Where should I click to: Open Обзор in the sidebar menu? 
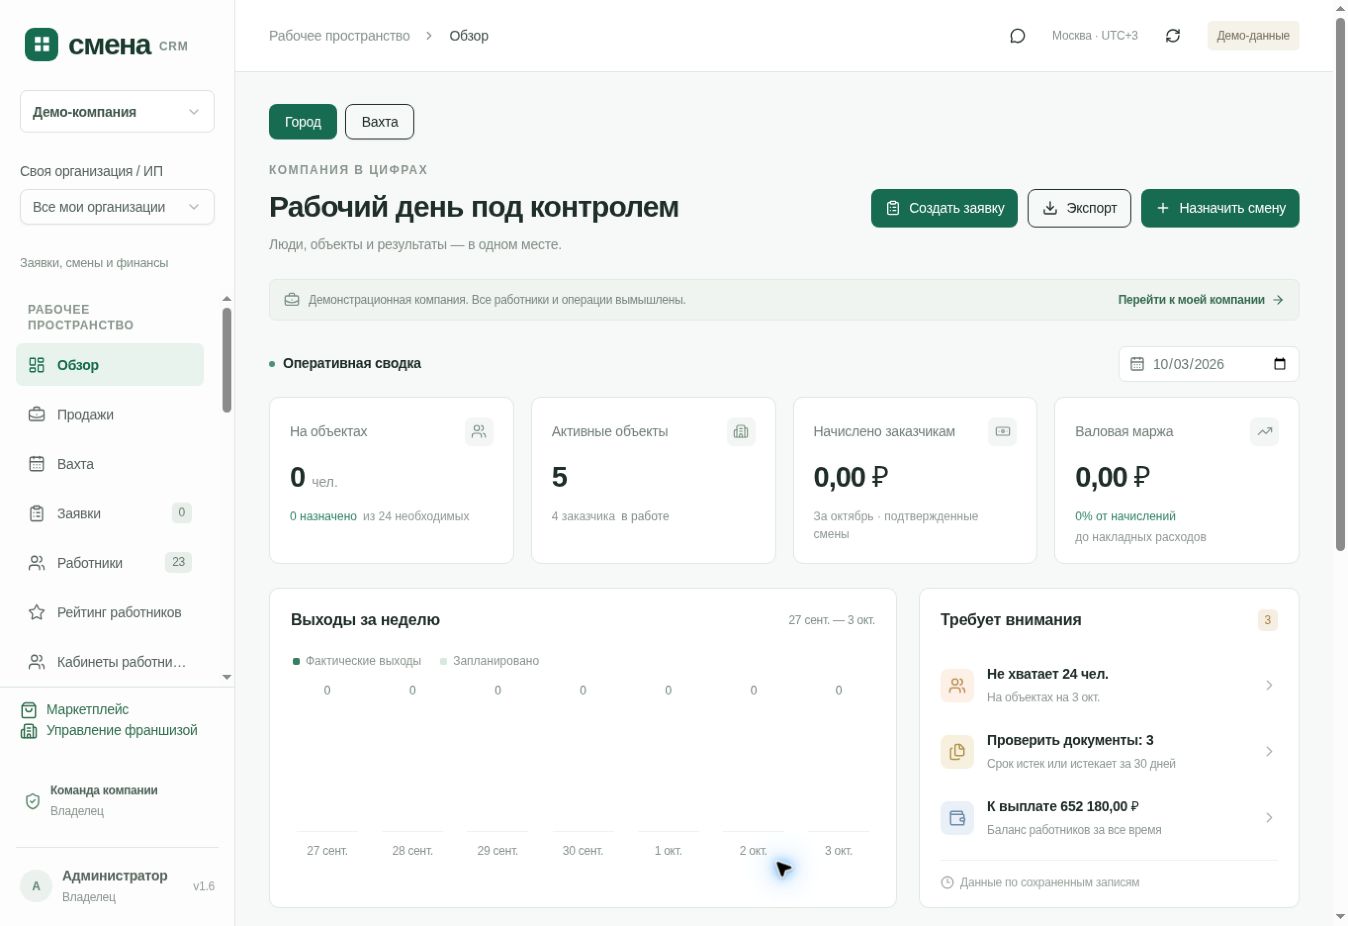110,365
